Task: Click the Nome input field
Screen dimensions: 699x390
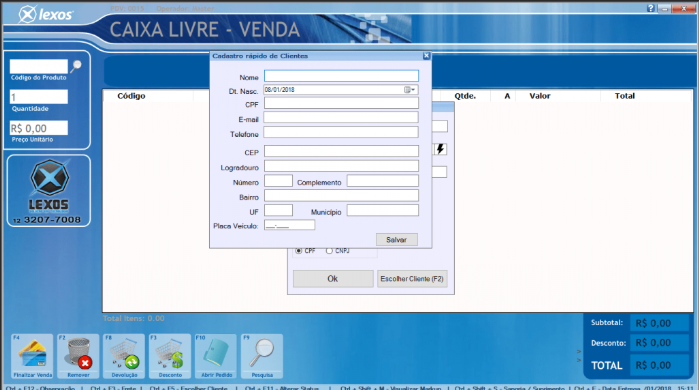Action: pos(341,76)
